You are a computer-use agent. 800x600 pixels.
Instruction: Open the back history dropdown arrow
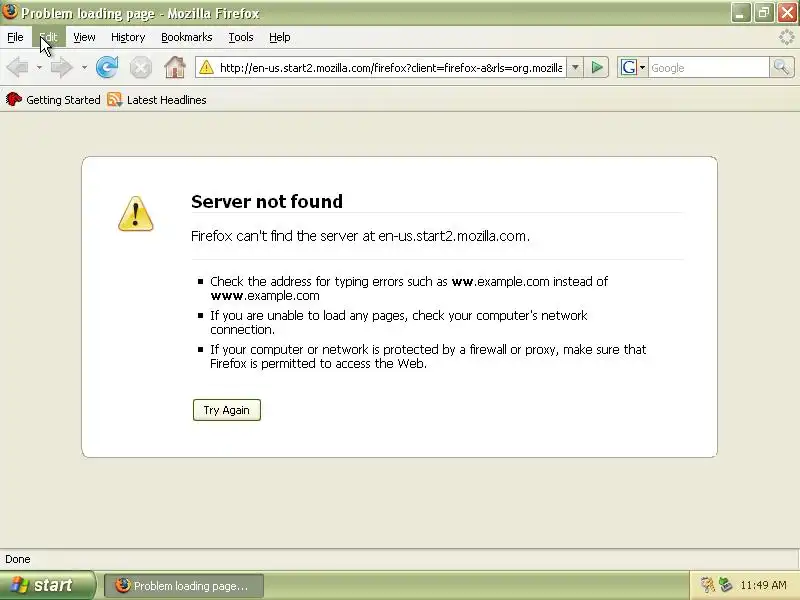39,67
